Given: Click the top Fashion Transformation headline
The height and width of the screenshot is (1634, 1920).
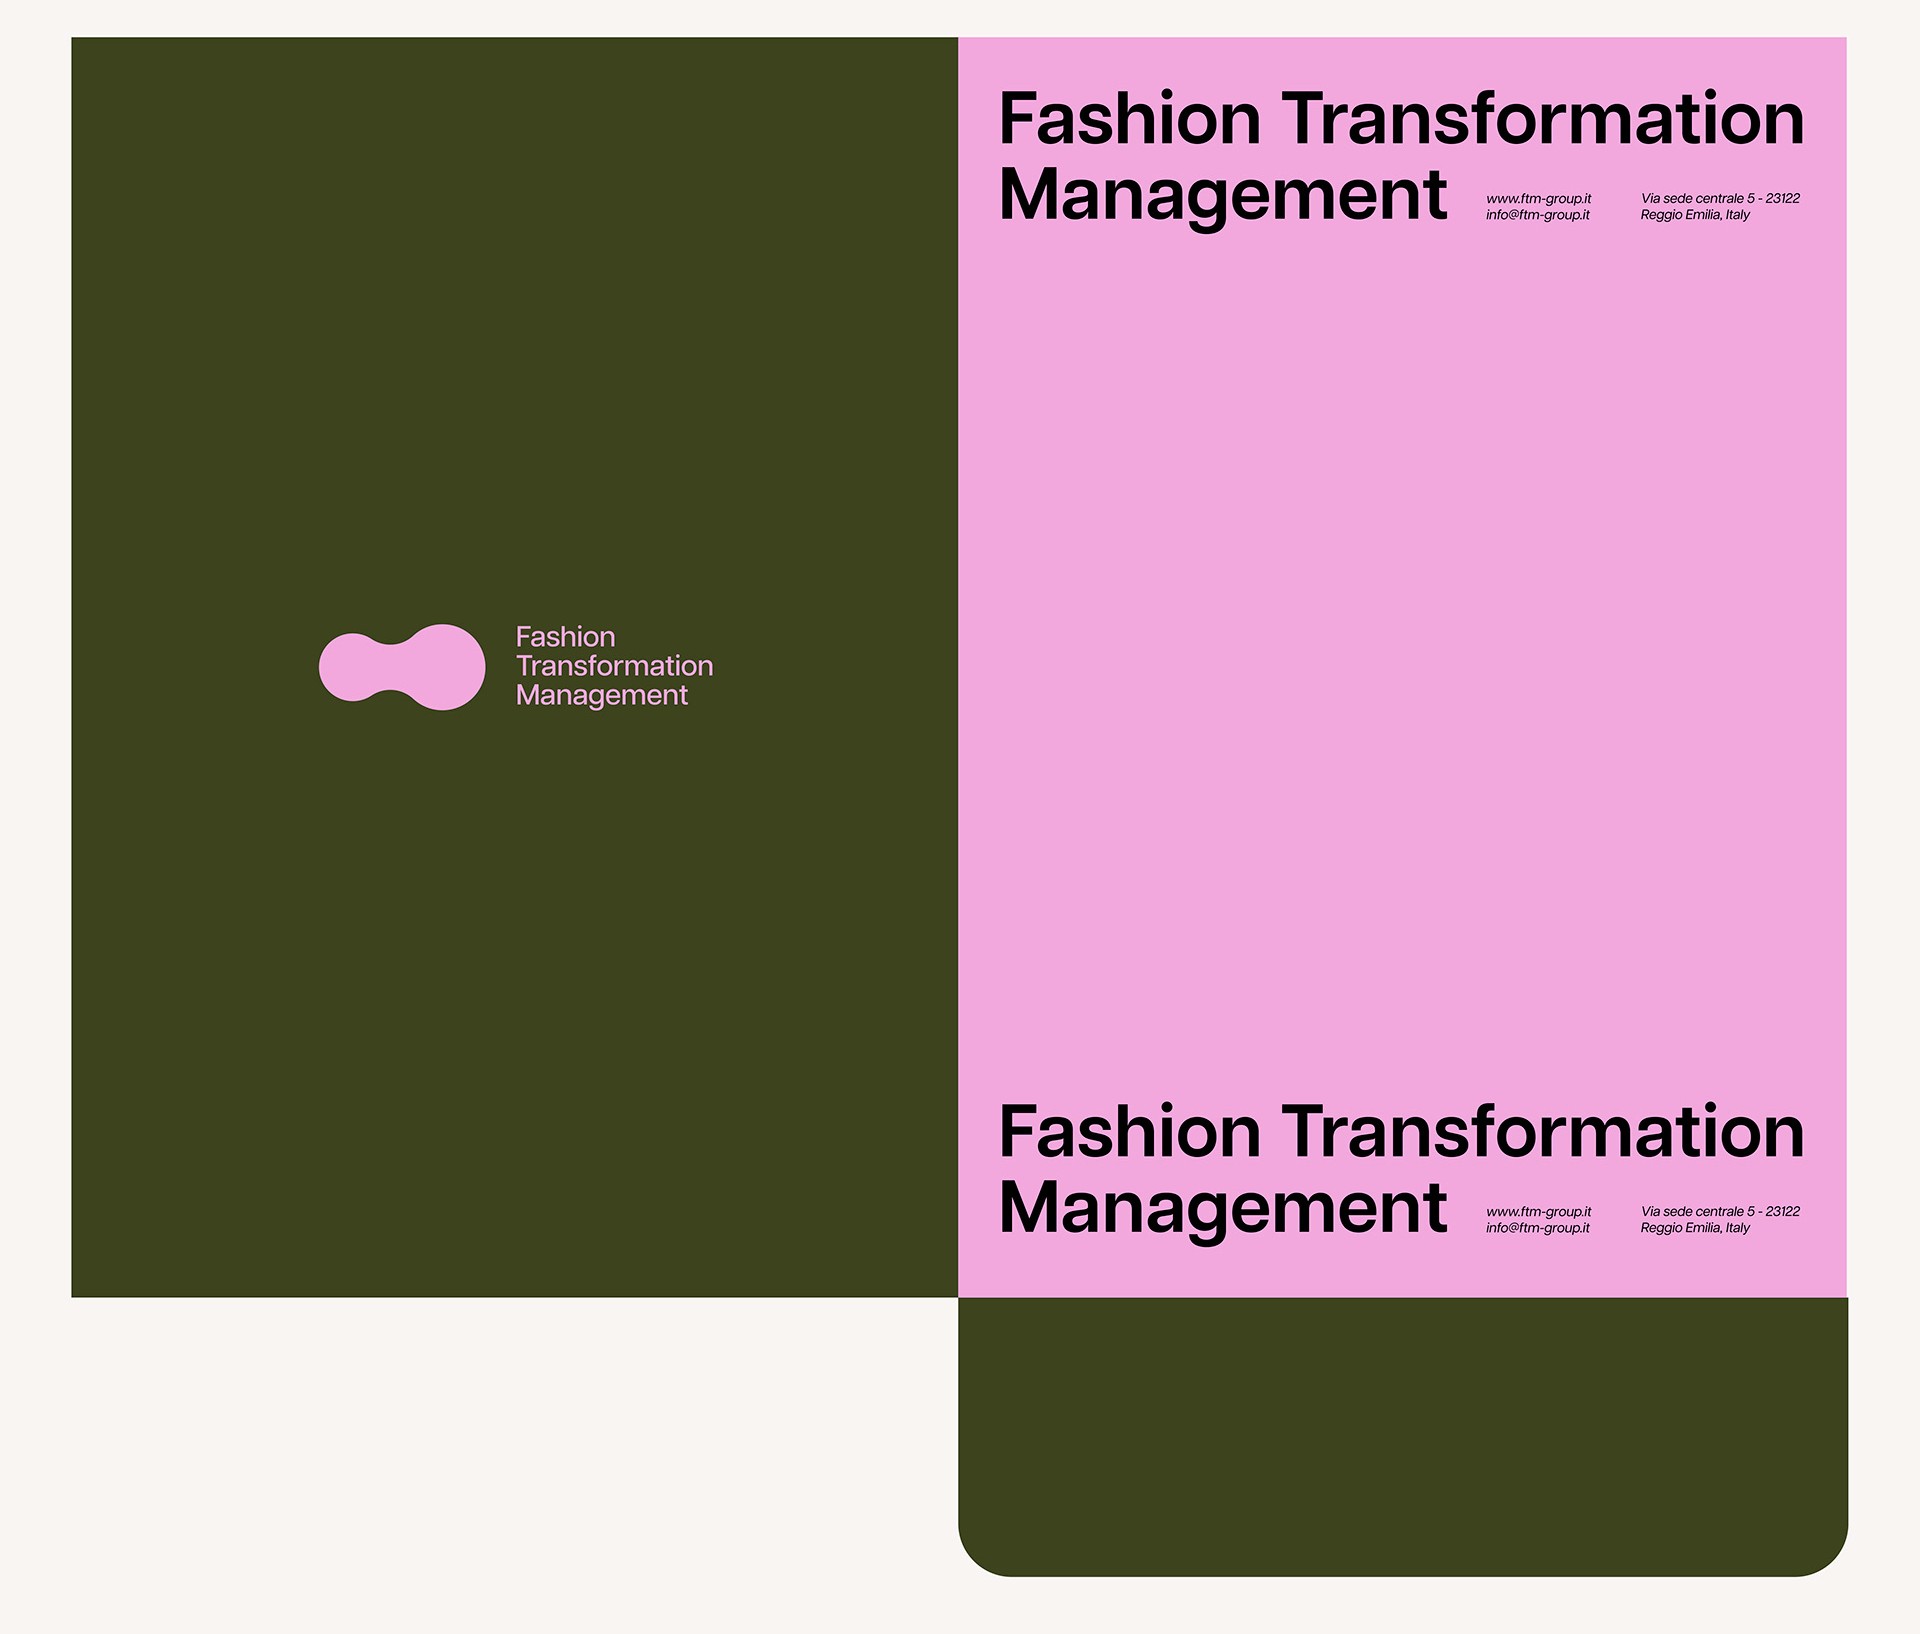Looking at the screenshot, I should (x=1401, y=119).
